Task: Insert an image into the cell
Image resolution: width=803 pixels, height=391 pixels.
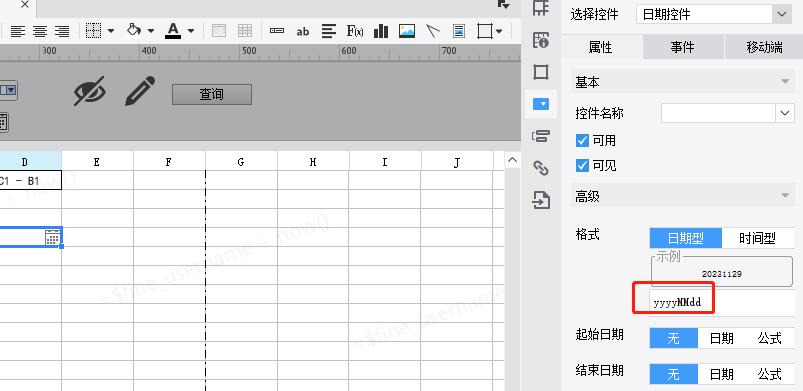Action: click(407, 31)
